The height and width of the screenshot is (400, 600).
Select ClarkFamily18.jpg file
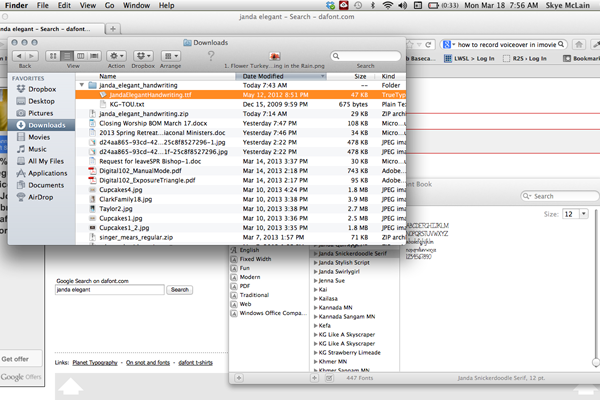pos(240,199)
